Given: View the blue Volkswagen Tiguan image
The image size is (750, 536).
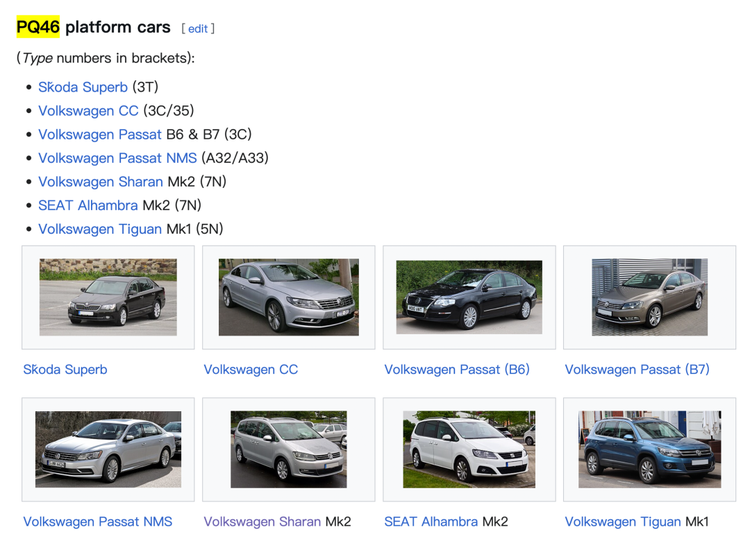Looking at the screenshot, I should click(x=649, y=449).
